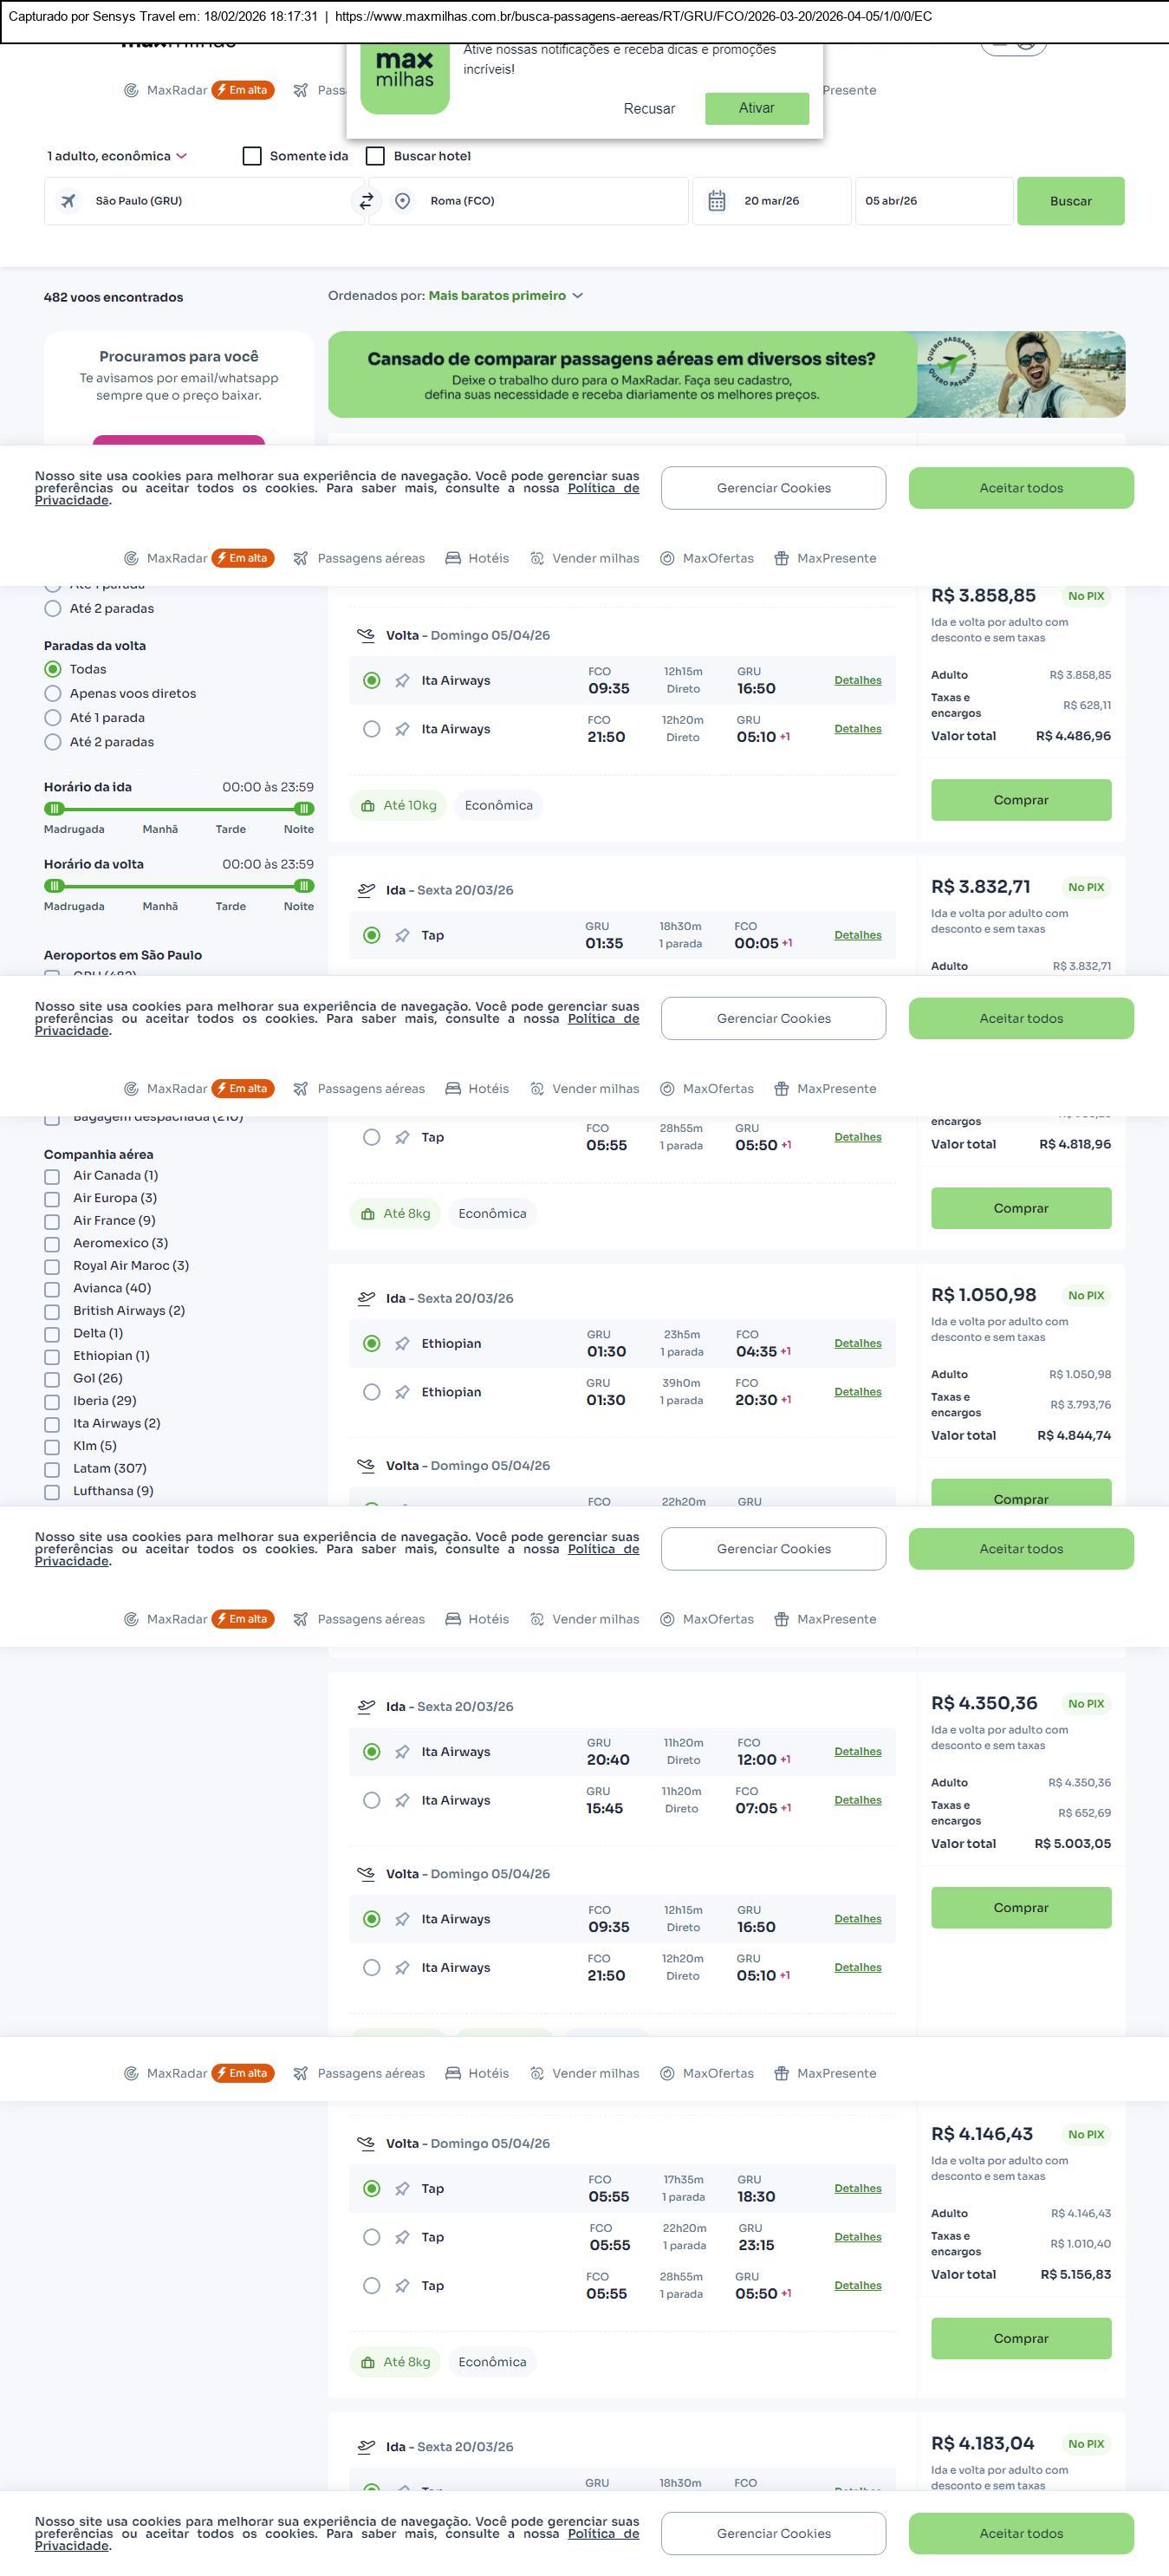Click the location pin icon beside Roma (FCO)

click(402, 201)
